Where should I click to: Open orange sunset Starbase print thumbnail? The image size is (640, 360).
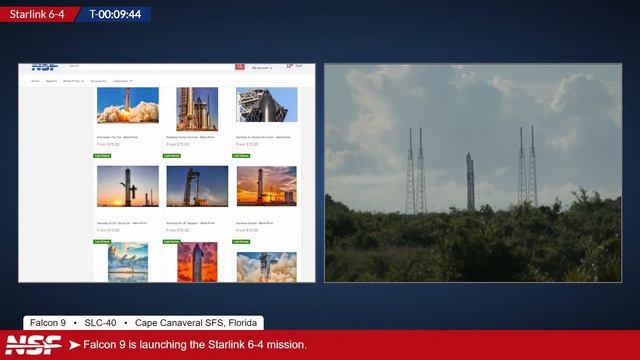pyautogui.click(x=267, y=186)
